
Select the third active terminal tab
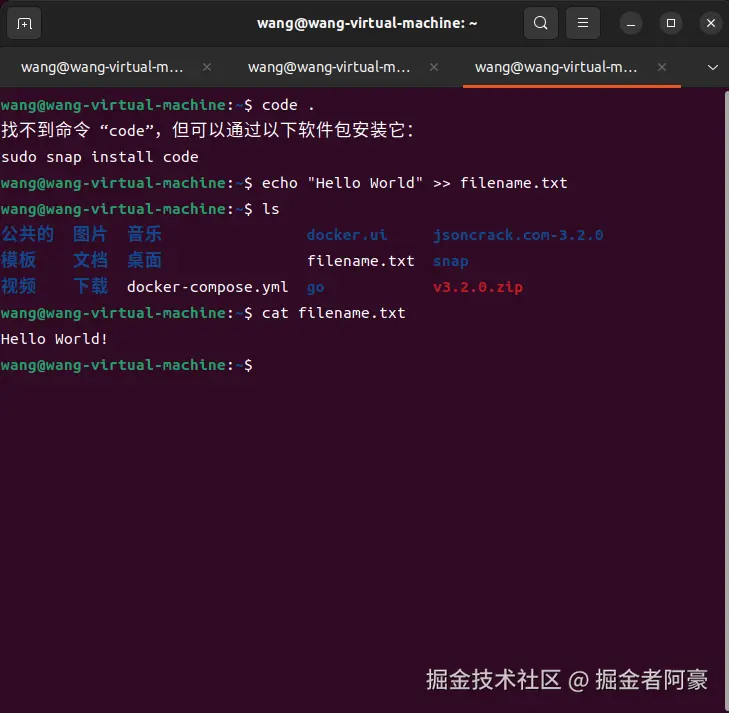tap(572, 67)
